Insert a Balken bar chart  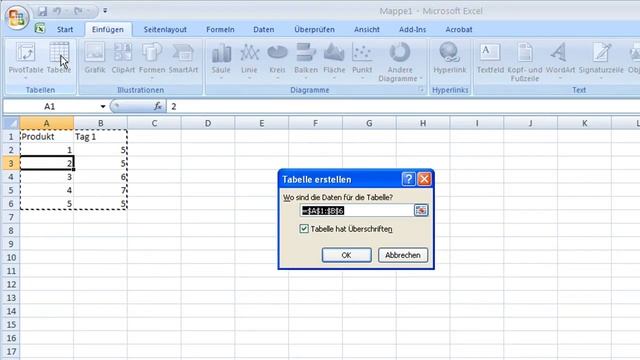306,61
